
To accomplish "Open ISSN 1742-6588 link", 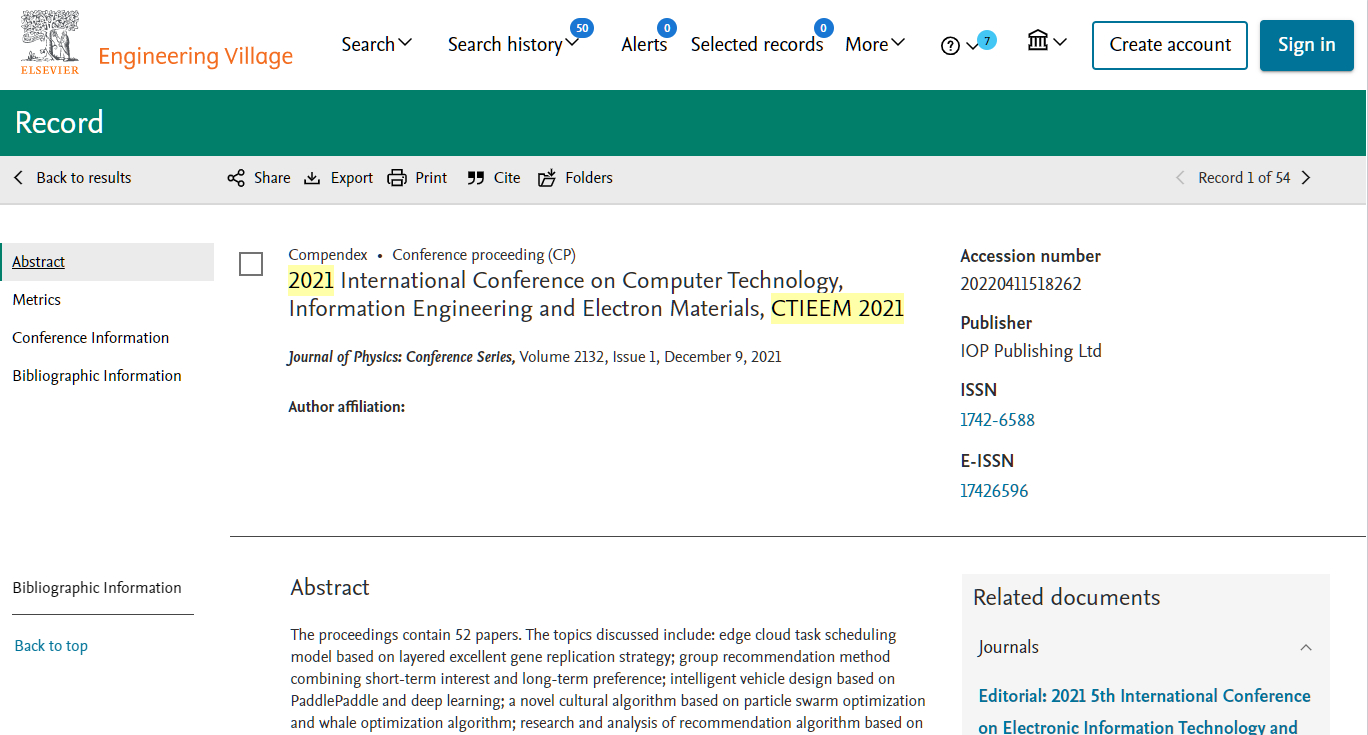I will pyautogui.click(x=997, y=420).
